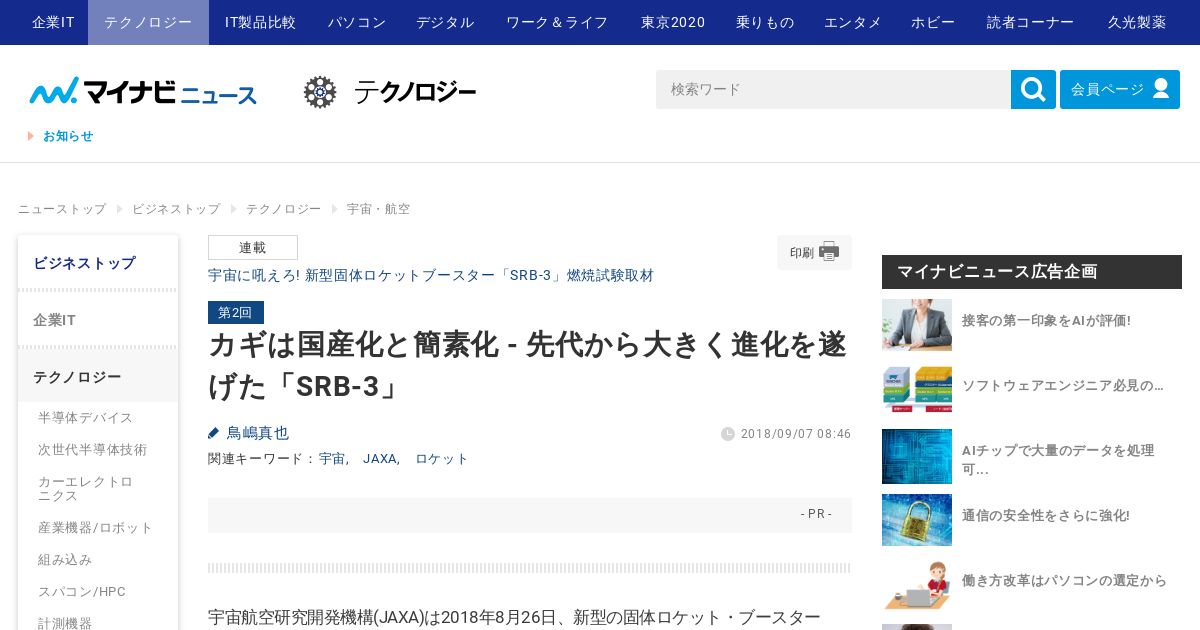Open ビジネストップ in the sidebar
Viewport: 1200px width, 630px height.
click(98, 263)
